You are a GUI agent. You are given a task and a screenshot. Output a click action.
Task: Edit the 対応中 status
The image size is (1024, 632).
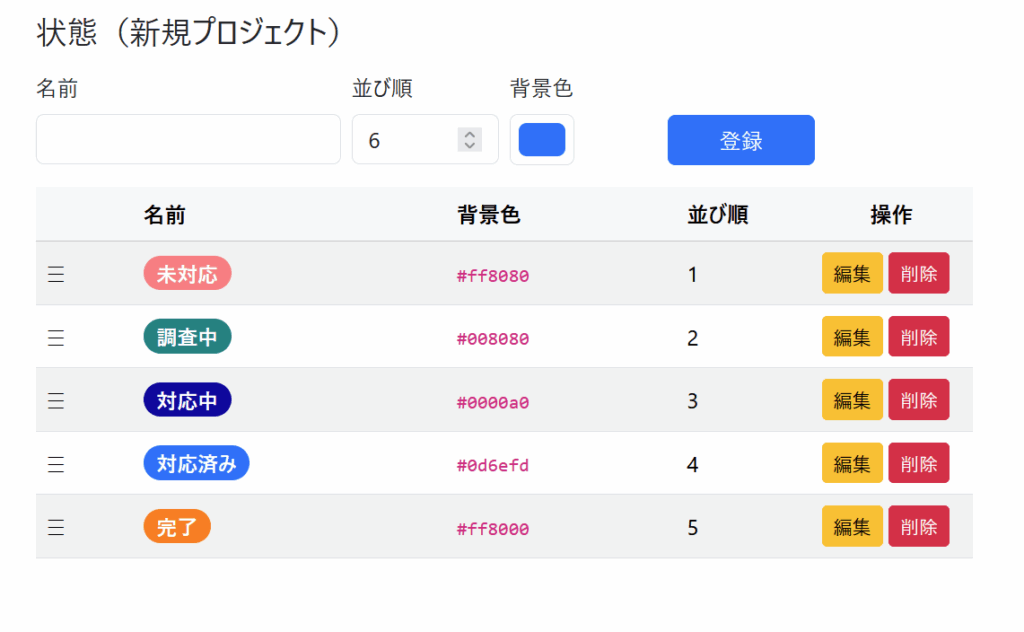852,400
